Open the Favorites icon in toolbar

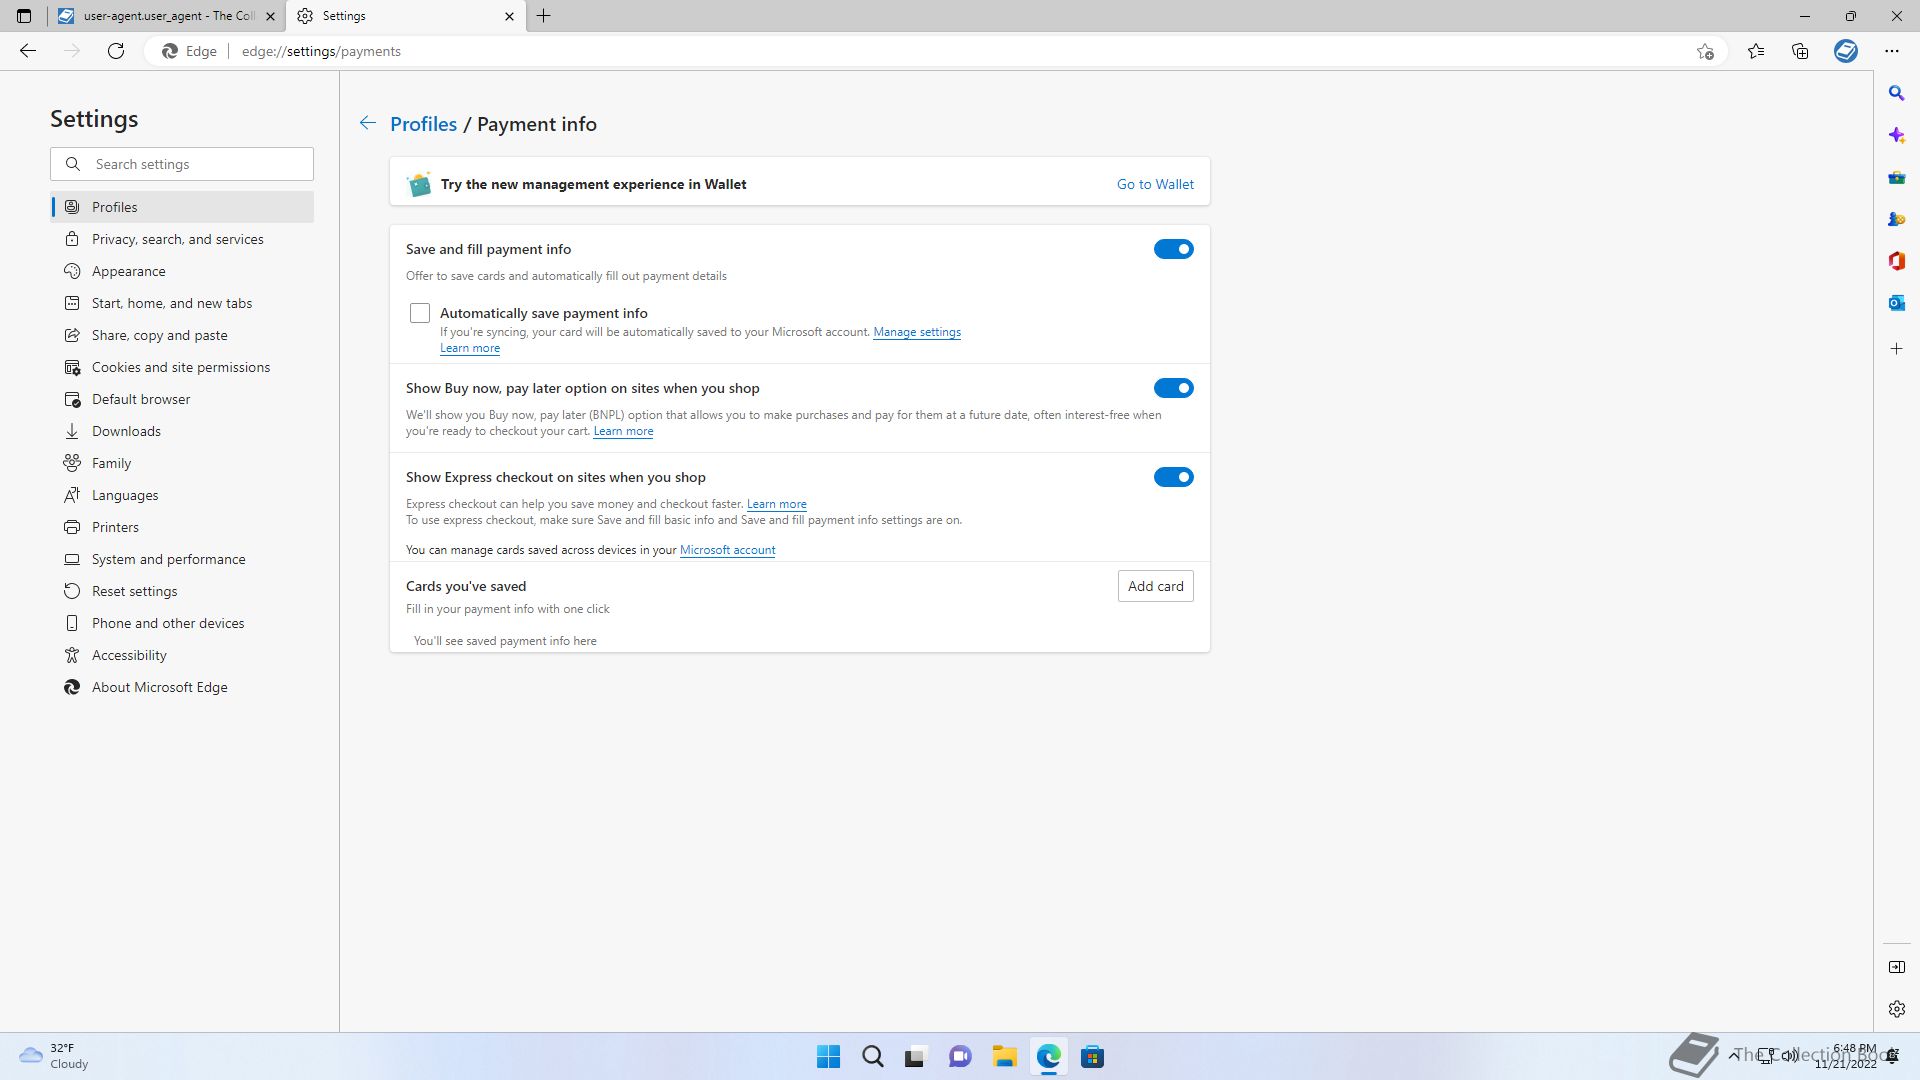[x=1756, y=51]
